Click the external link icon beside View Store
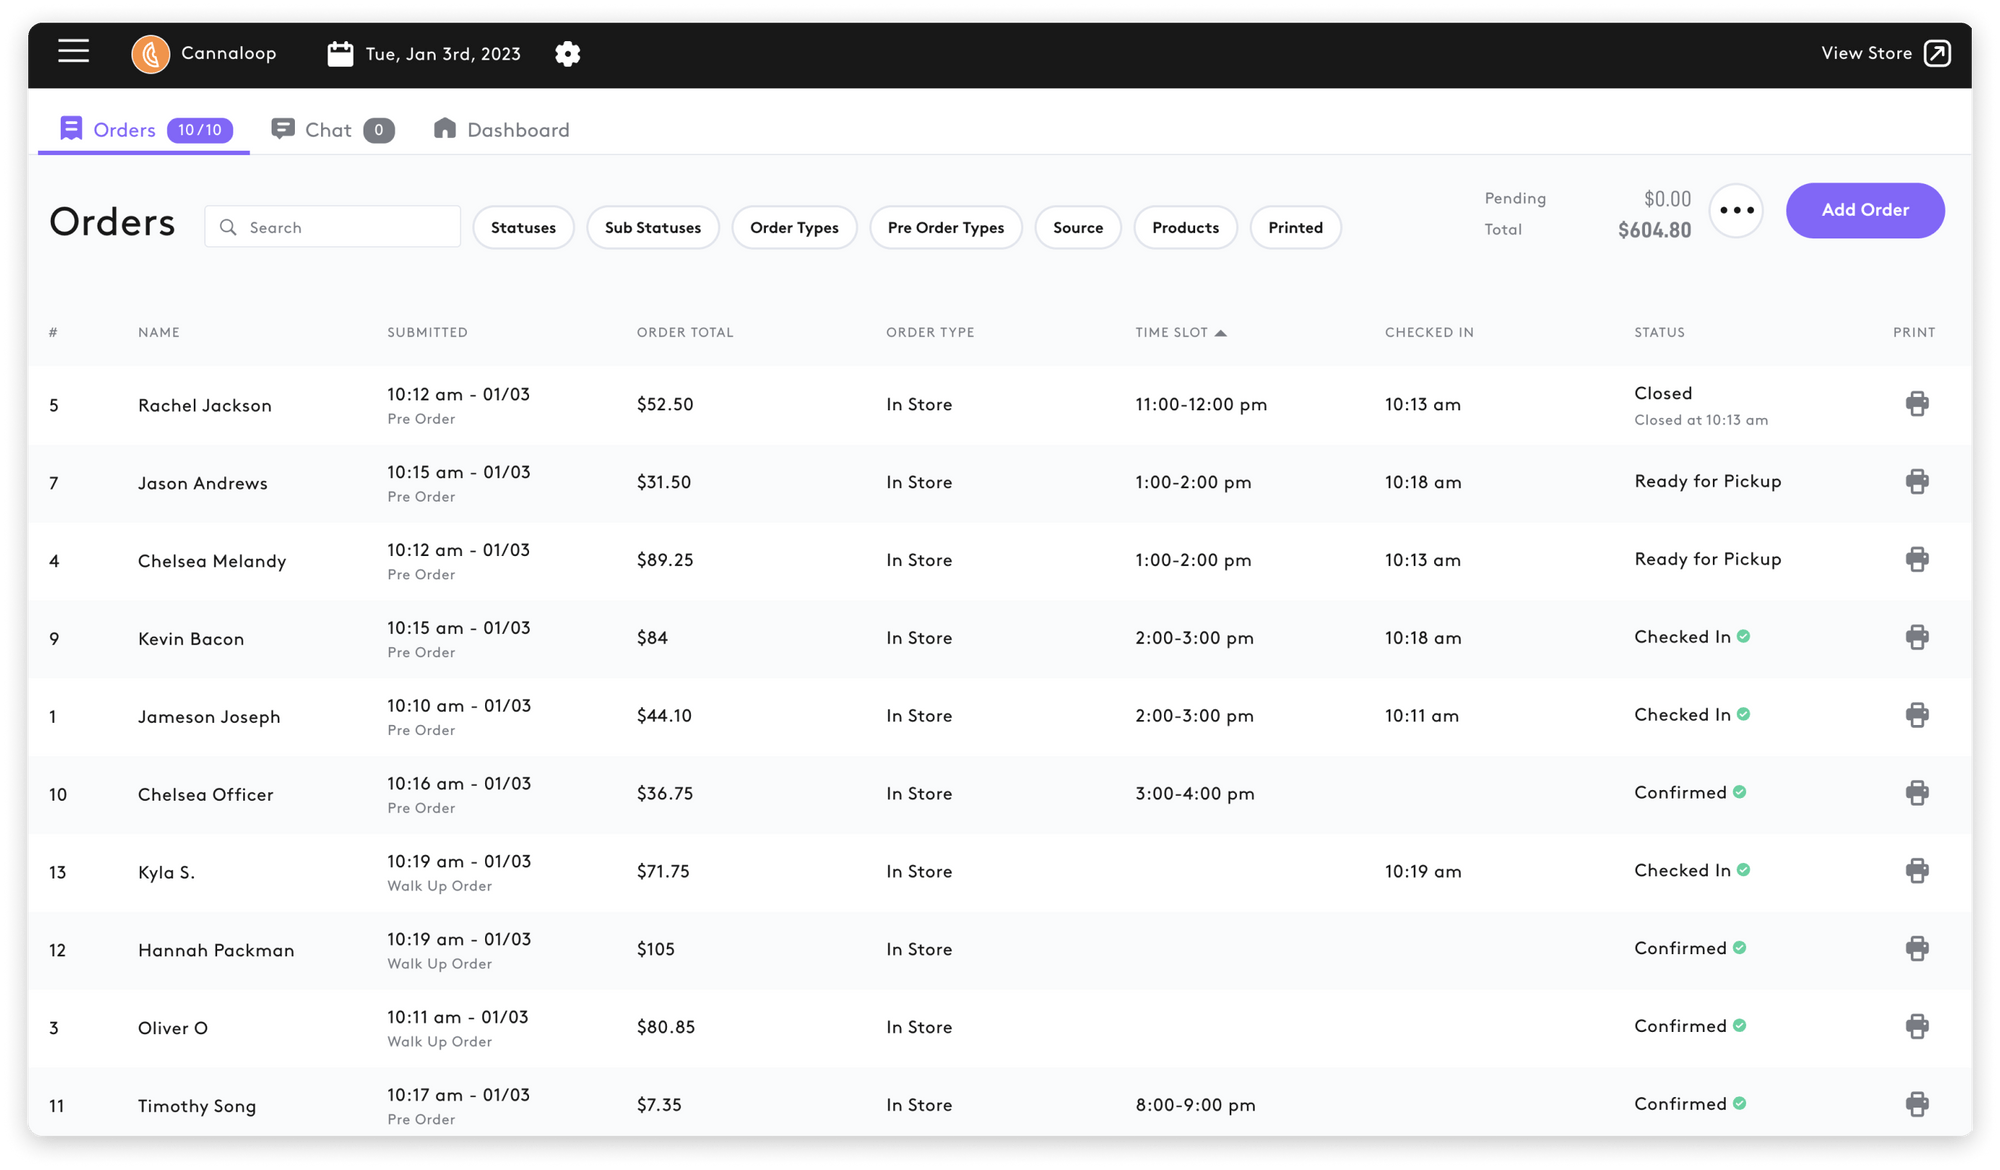Viewport: 2000px width, 1170px height. pos(1938,52)
